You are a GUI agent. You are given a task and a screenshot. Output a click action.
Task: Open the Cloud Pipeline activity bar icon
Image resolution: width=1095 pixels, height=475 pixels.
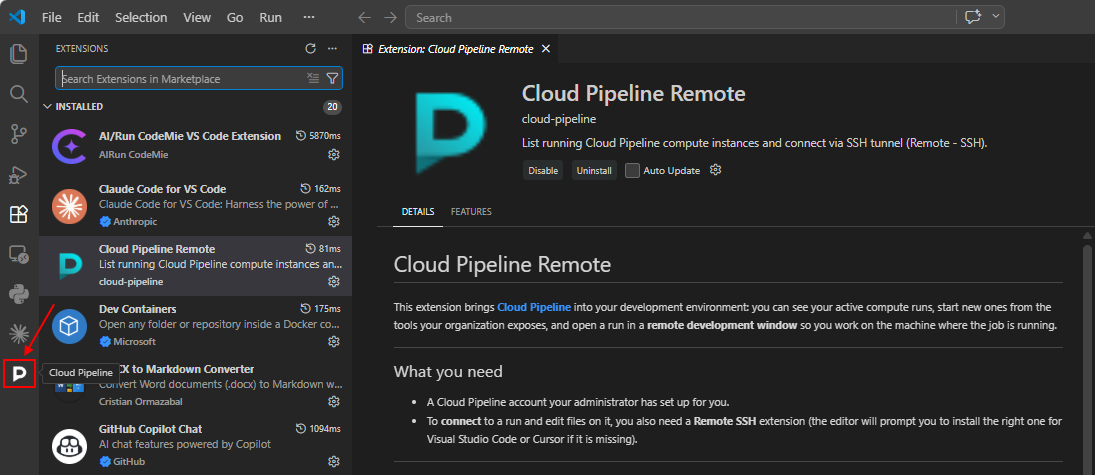[x=19, y=374]
